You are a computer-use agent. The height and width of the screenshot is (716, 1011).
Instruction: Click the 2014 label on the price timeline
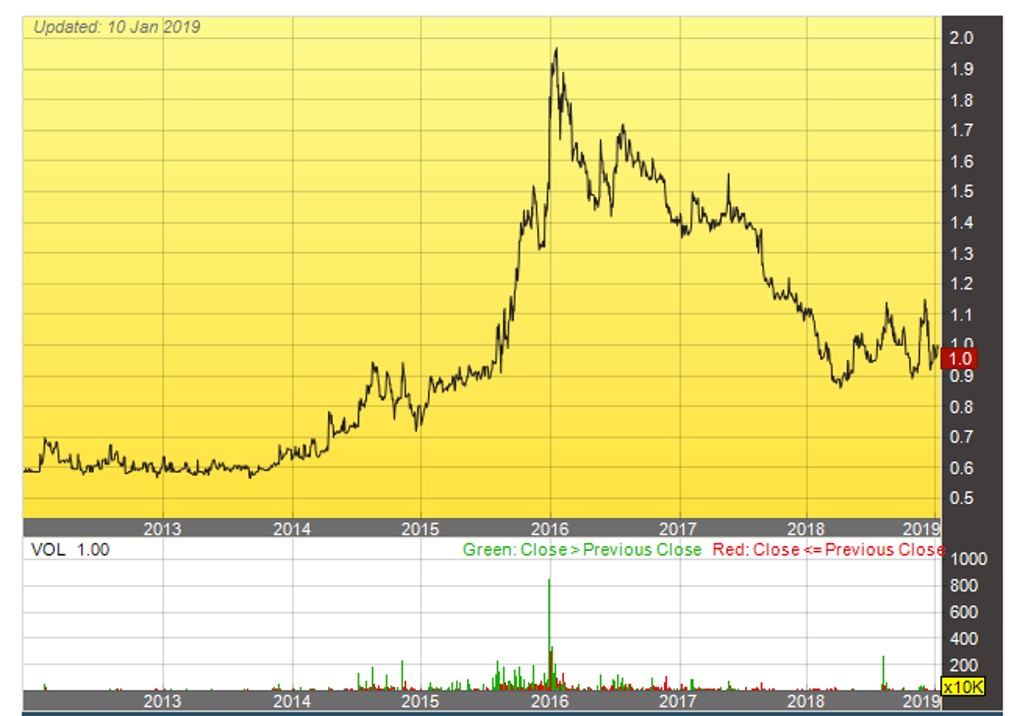[292, 526]
